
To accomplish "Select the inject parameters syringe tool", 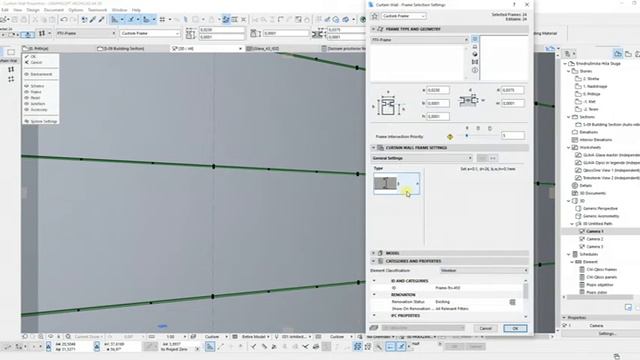I will click(101, 20).
